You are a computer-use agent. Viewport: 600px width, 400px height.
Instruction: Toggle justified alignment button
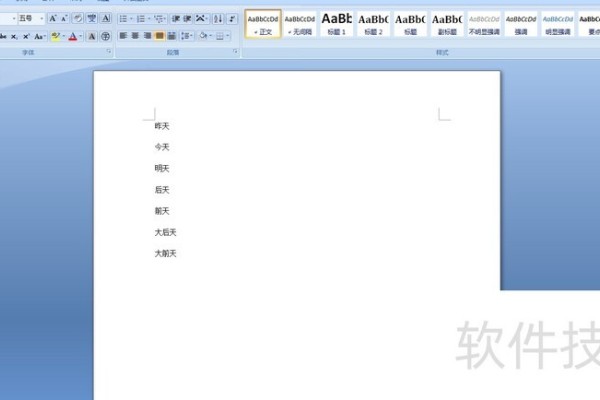tap(160, 36)
